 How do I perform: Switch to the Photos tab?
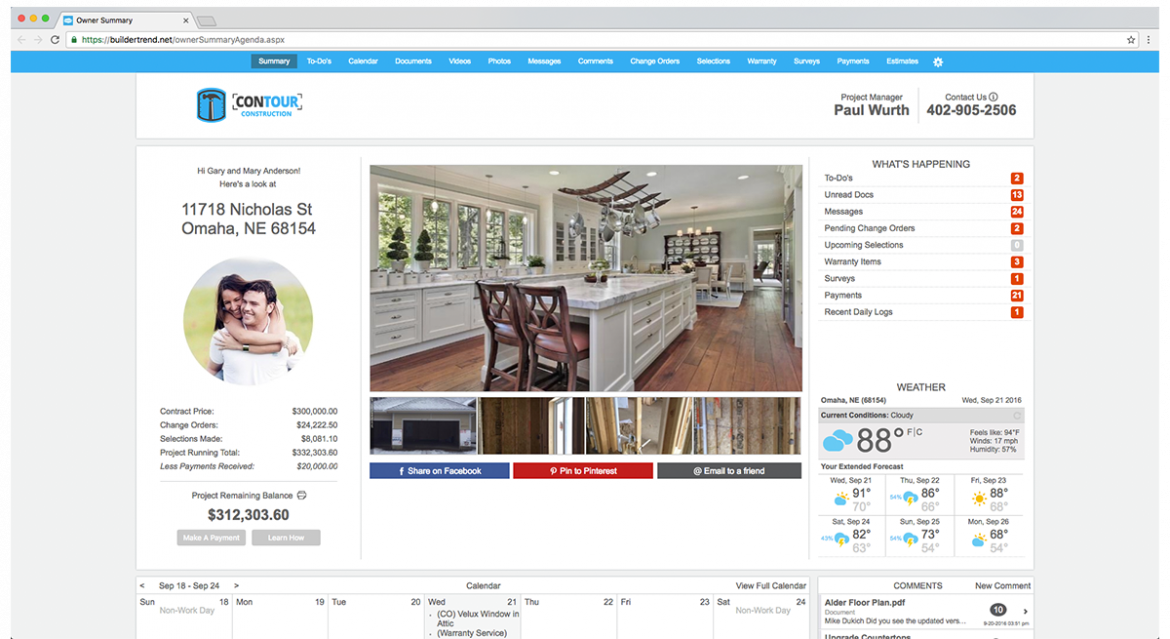pos(499,61)
